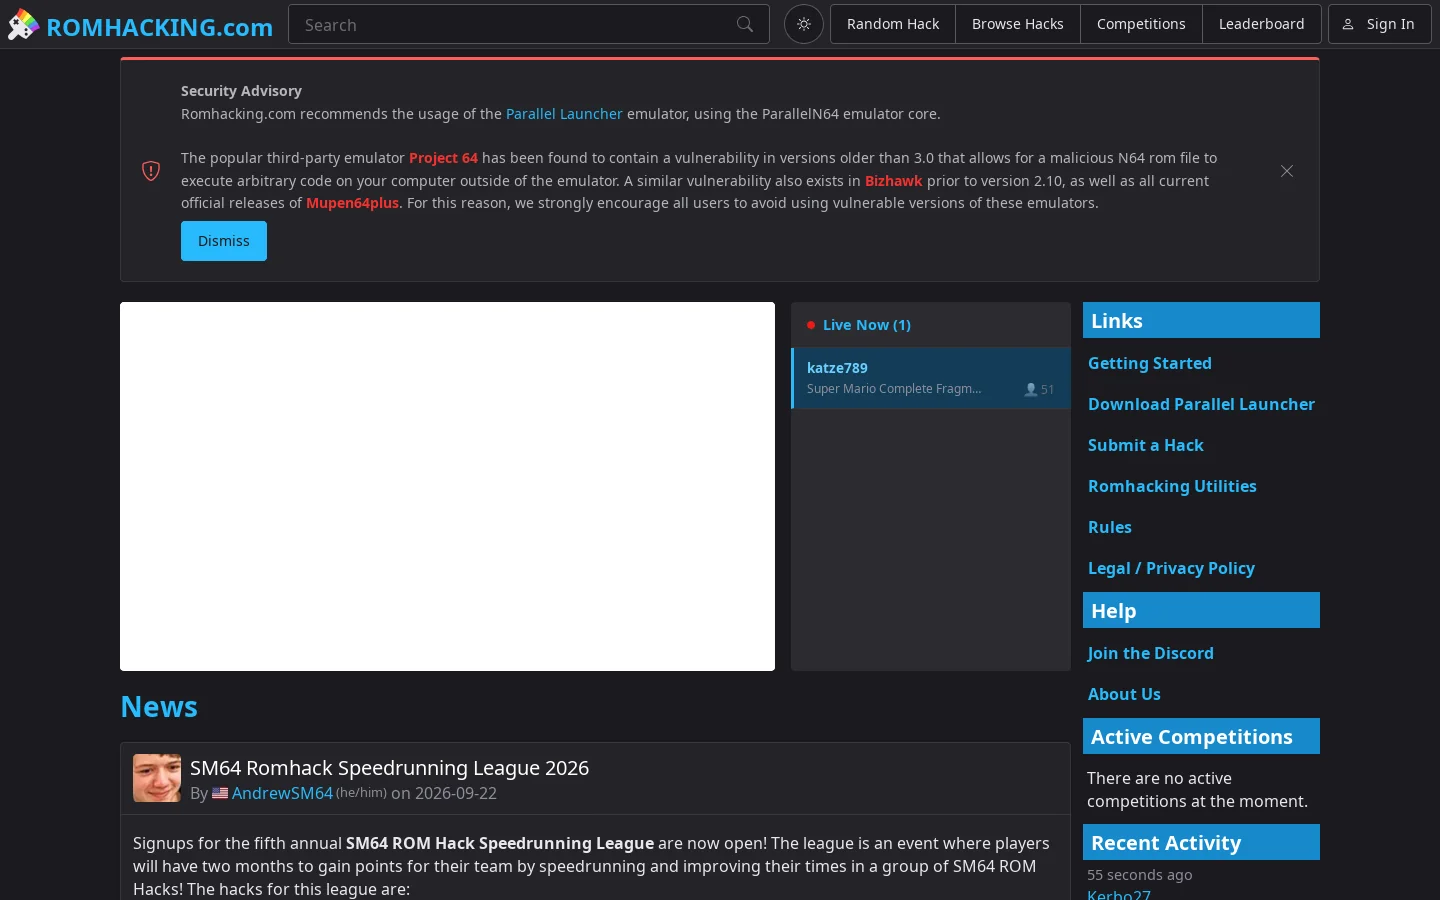Click the viewer count icon for katze789
Image resolution: width=1440 pixels, height=900 pixels.
[1031, 390]
